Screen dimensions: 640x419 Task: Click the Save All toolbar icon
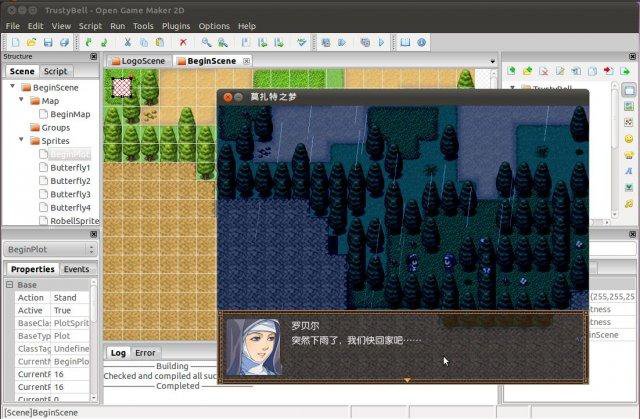coord(64,42)
